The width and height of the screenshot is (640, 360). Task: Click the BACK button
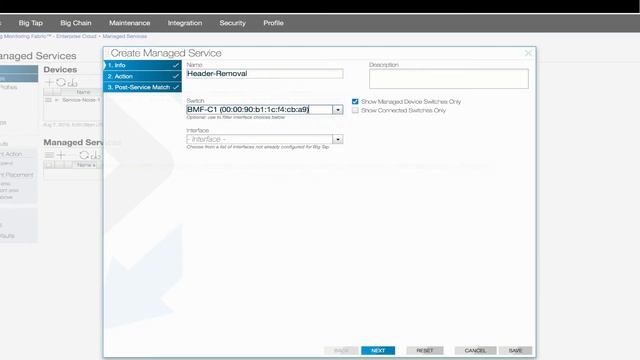(x=341, y=350)
